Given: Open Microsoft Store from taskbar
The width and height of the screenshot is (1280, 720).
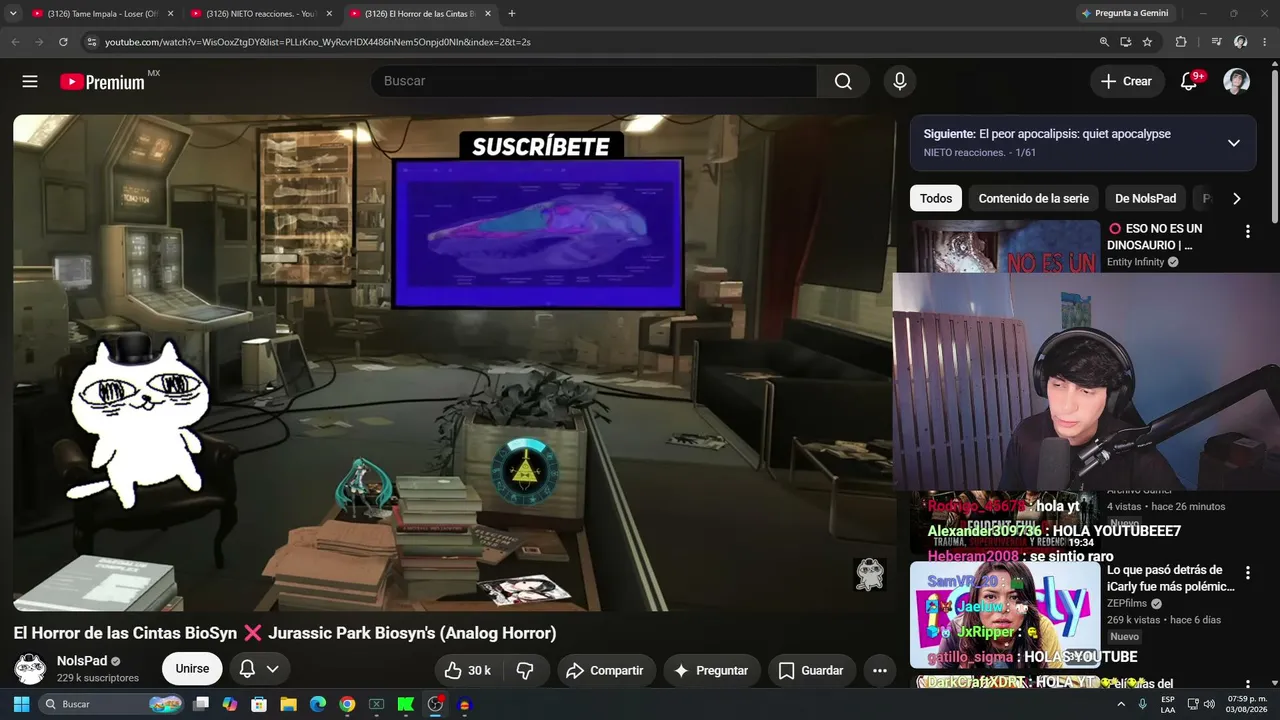Looking at the screenshot, I should point(259,704).
